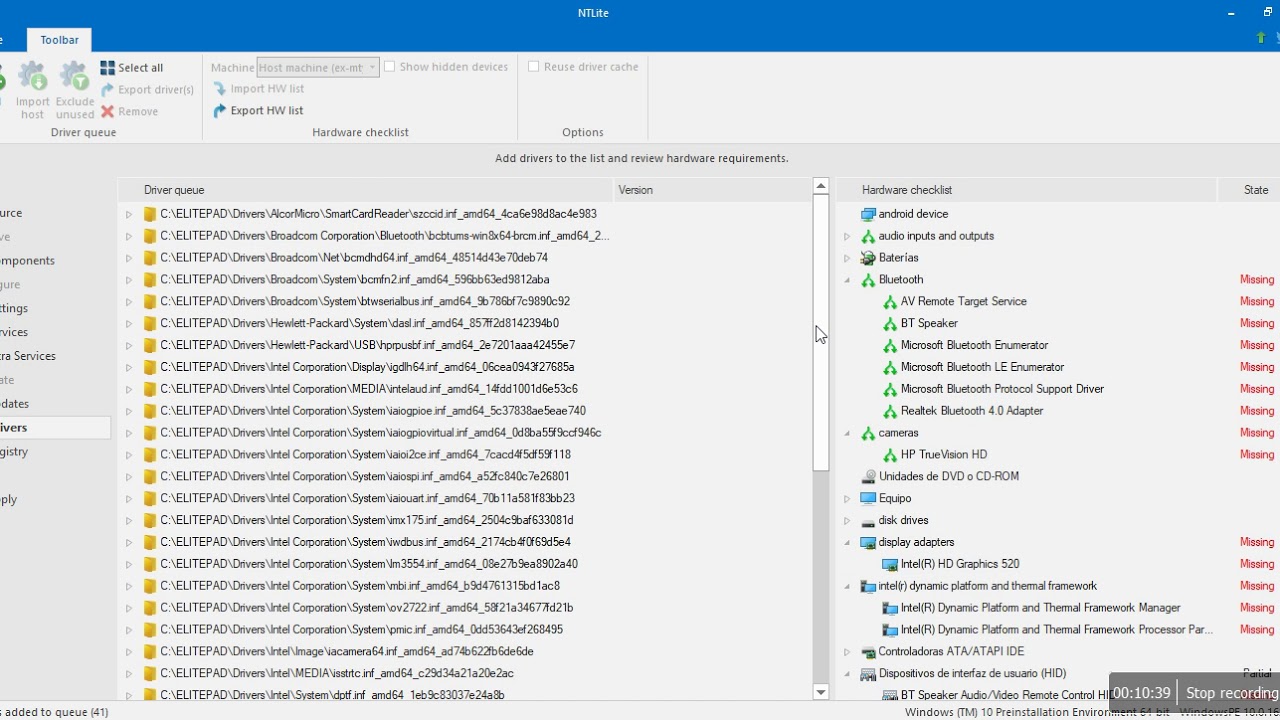Toggle Reuse driver cache checkbox
The width and height of the screenshot is (1280, 720).
point(534,67)
